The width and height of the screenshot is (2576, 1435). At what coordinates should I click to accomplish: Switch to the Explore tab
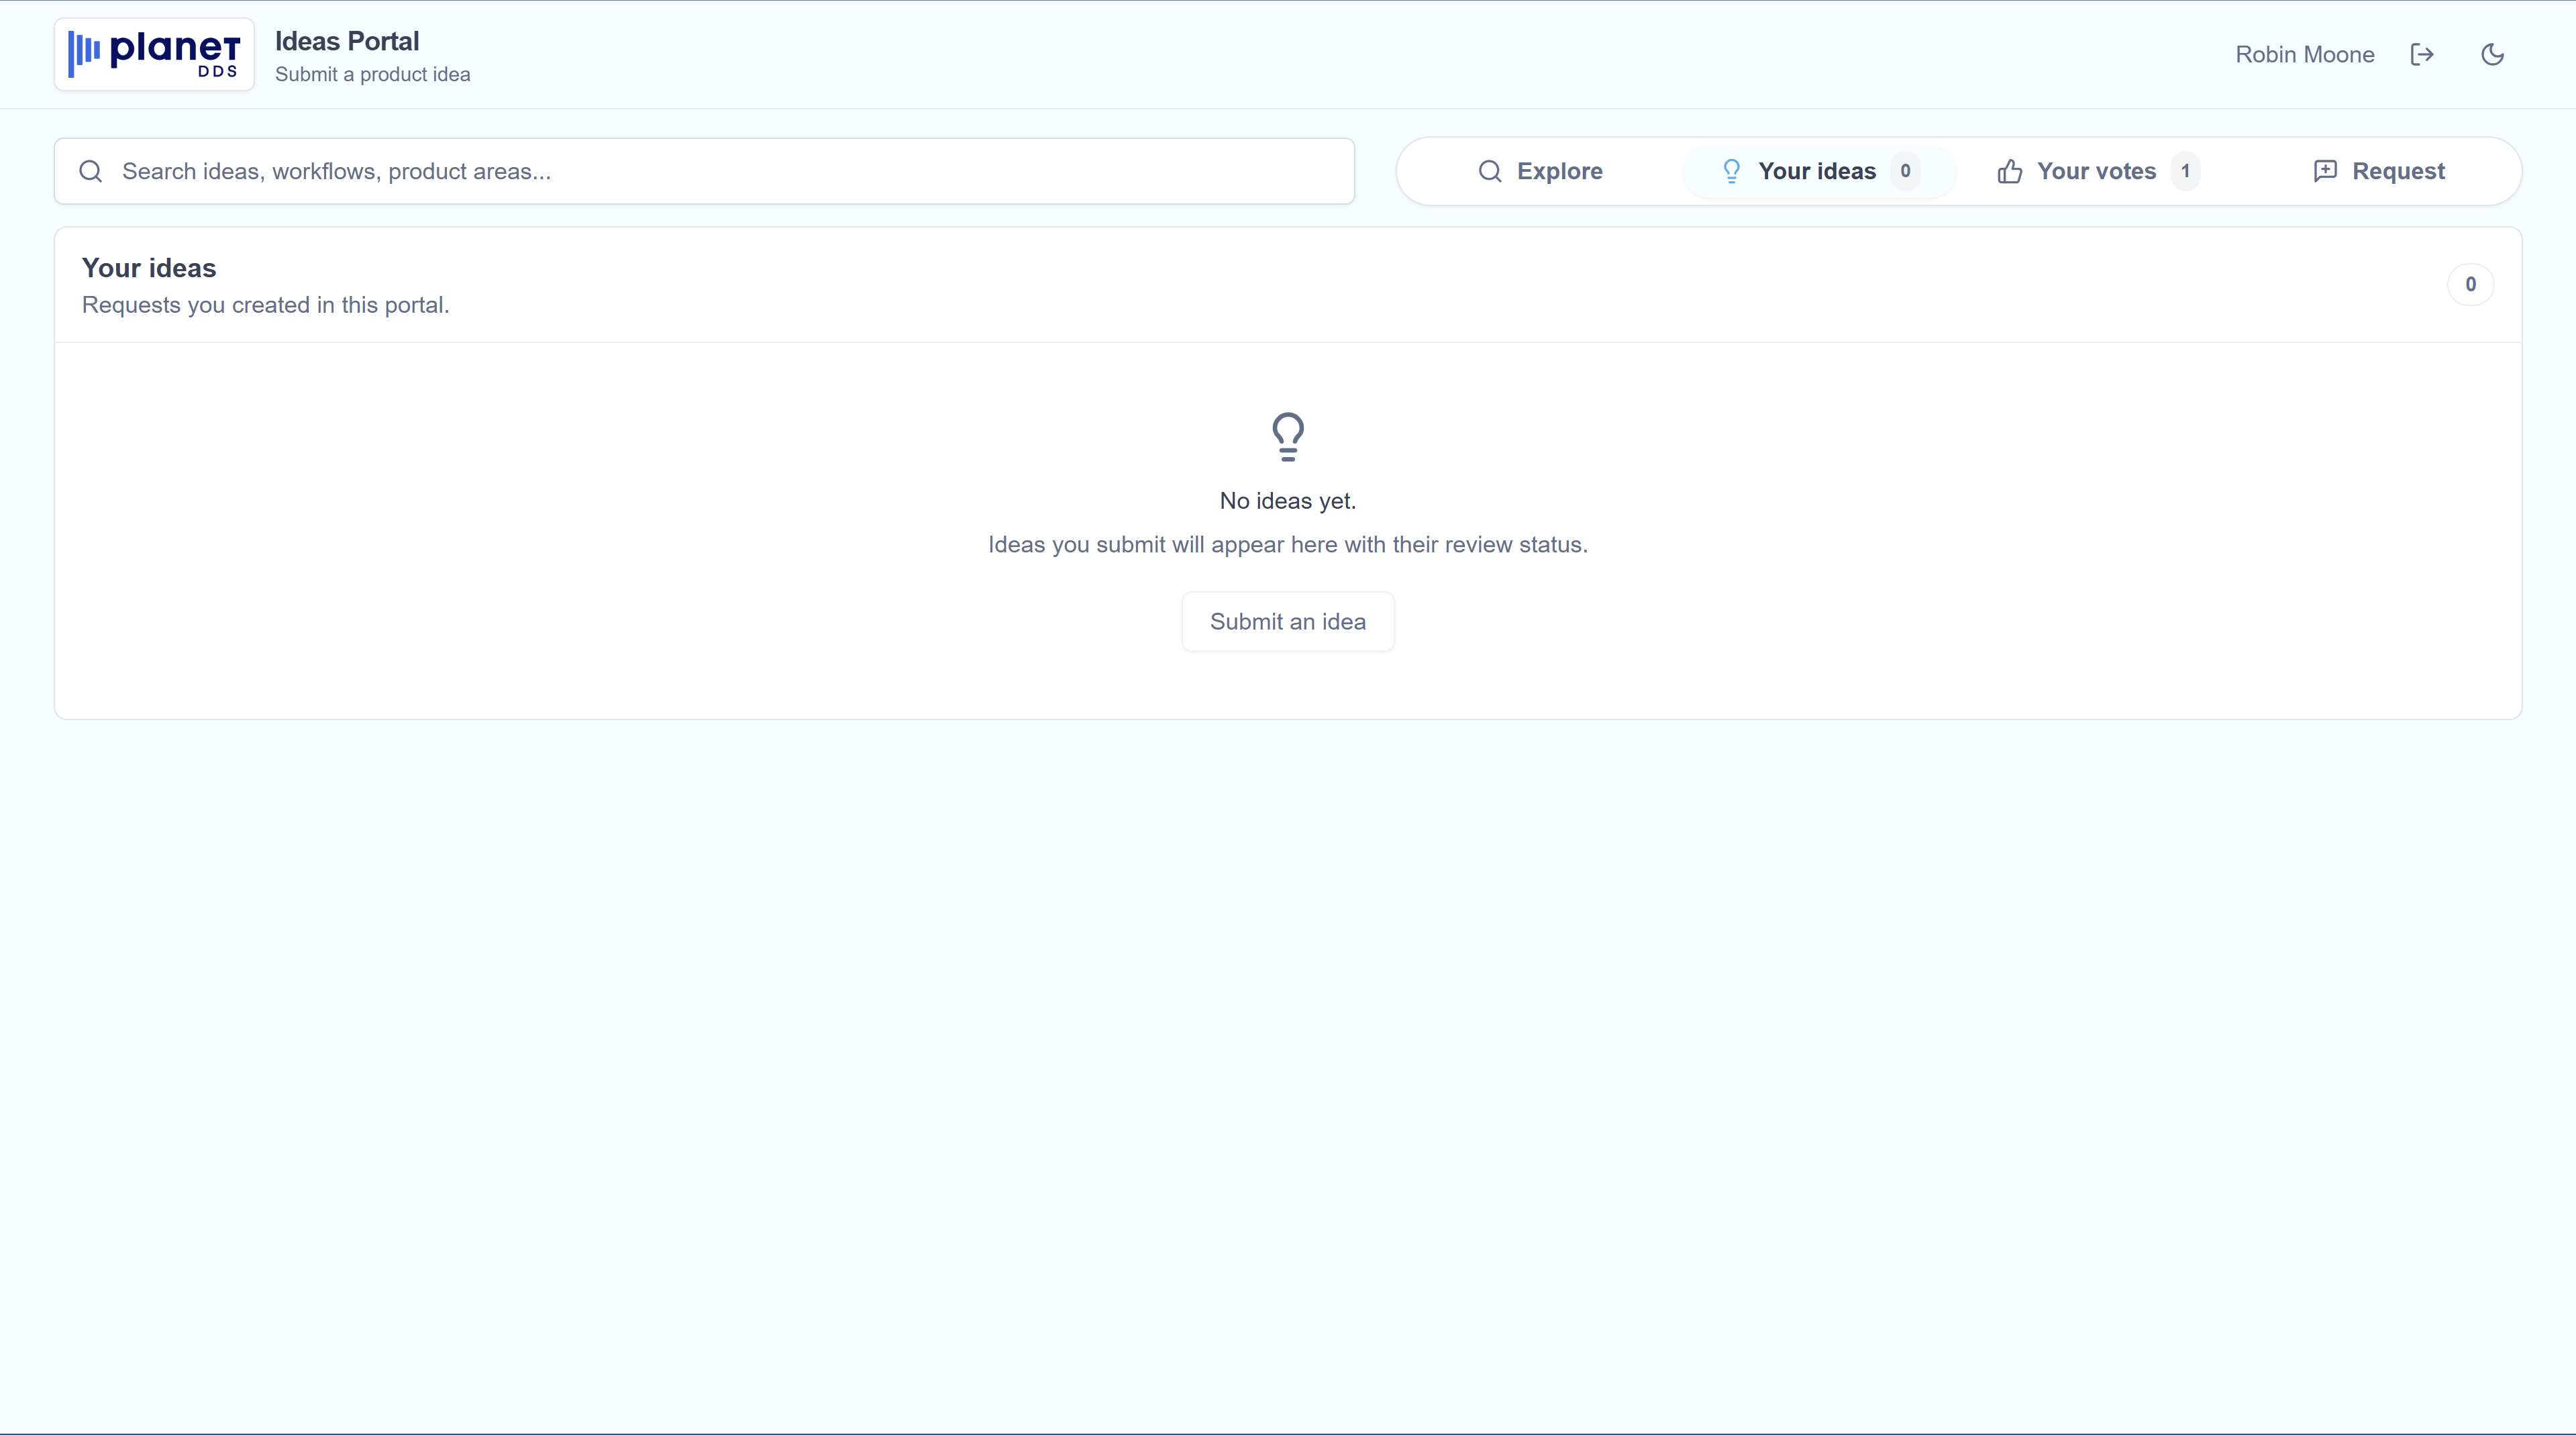click(1540, 171)
